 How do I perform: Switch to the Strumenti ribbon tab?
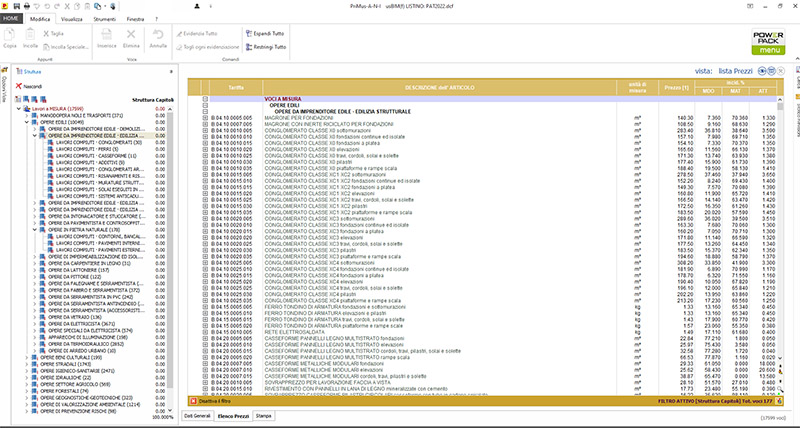pyautogui.click(x=104, y=19)
